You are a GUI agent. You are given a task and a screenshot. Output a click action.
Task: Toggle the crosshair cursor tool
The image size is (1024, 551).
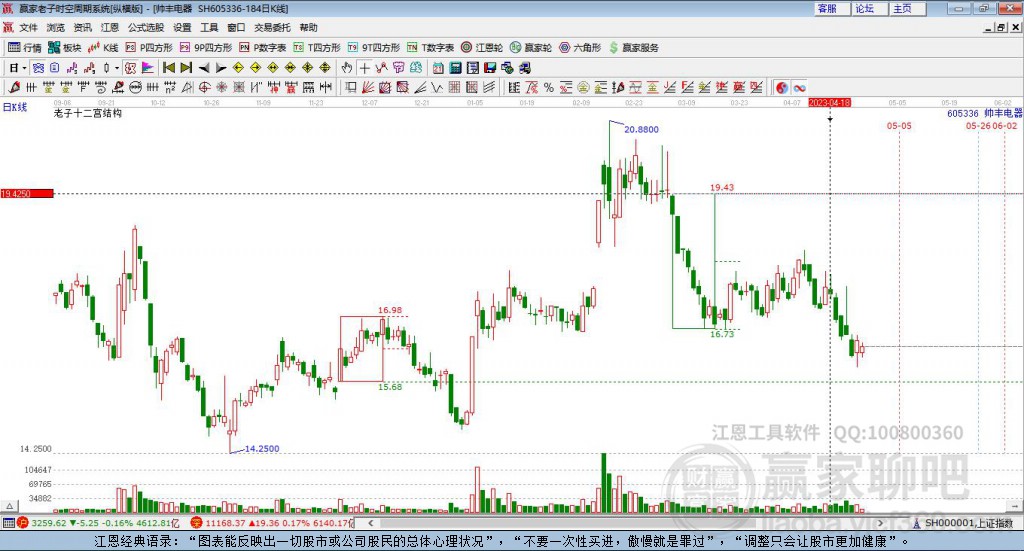point(364,68)
